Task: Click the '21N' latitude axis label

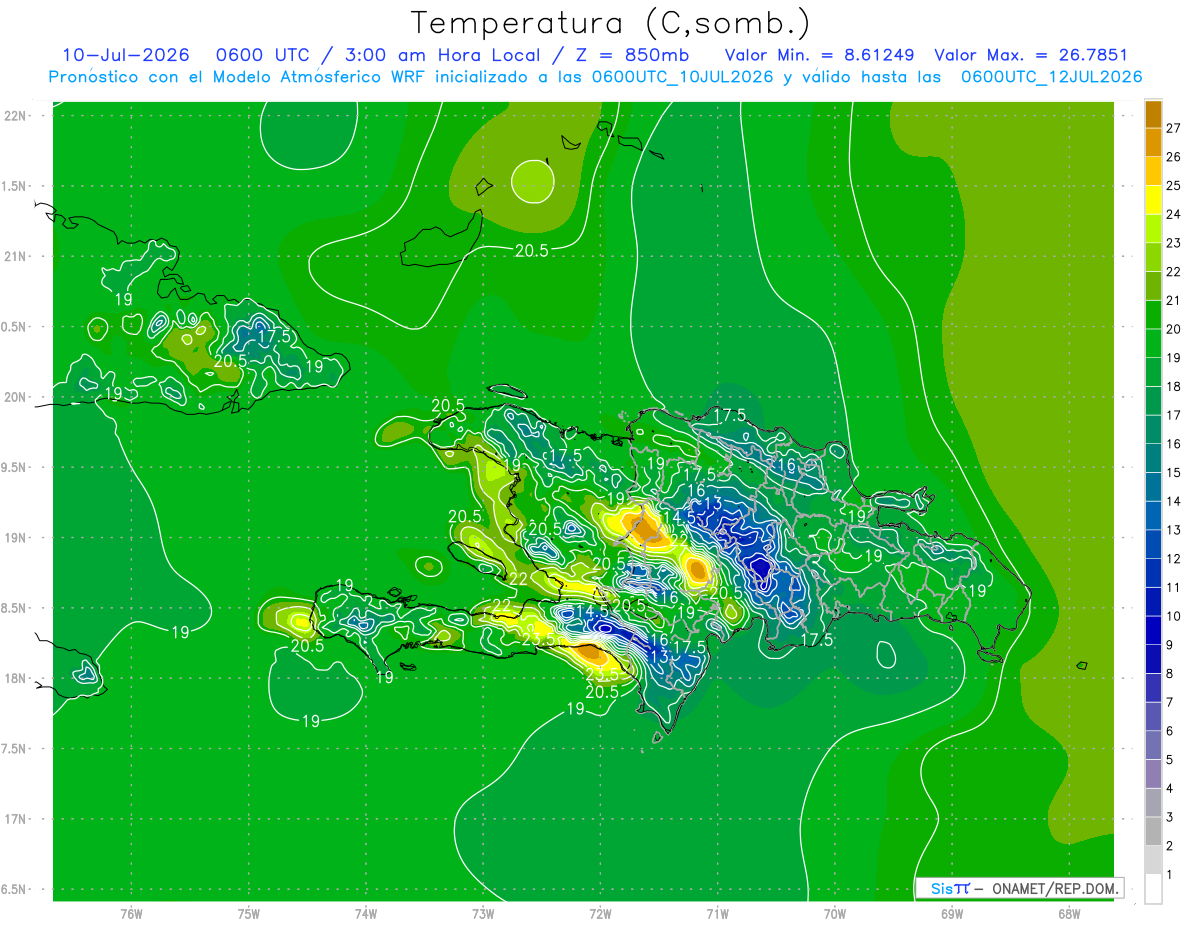Action: tap(15, 257)
